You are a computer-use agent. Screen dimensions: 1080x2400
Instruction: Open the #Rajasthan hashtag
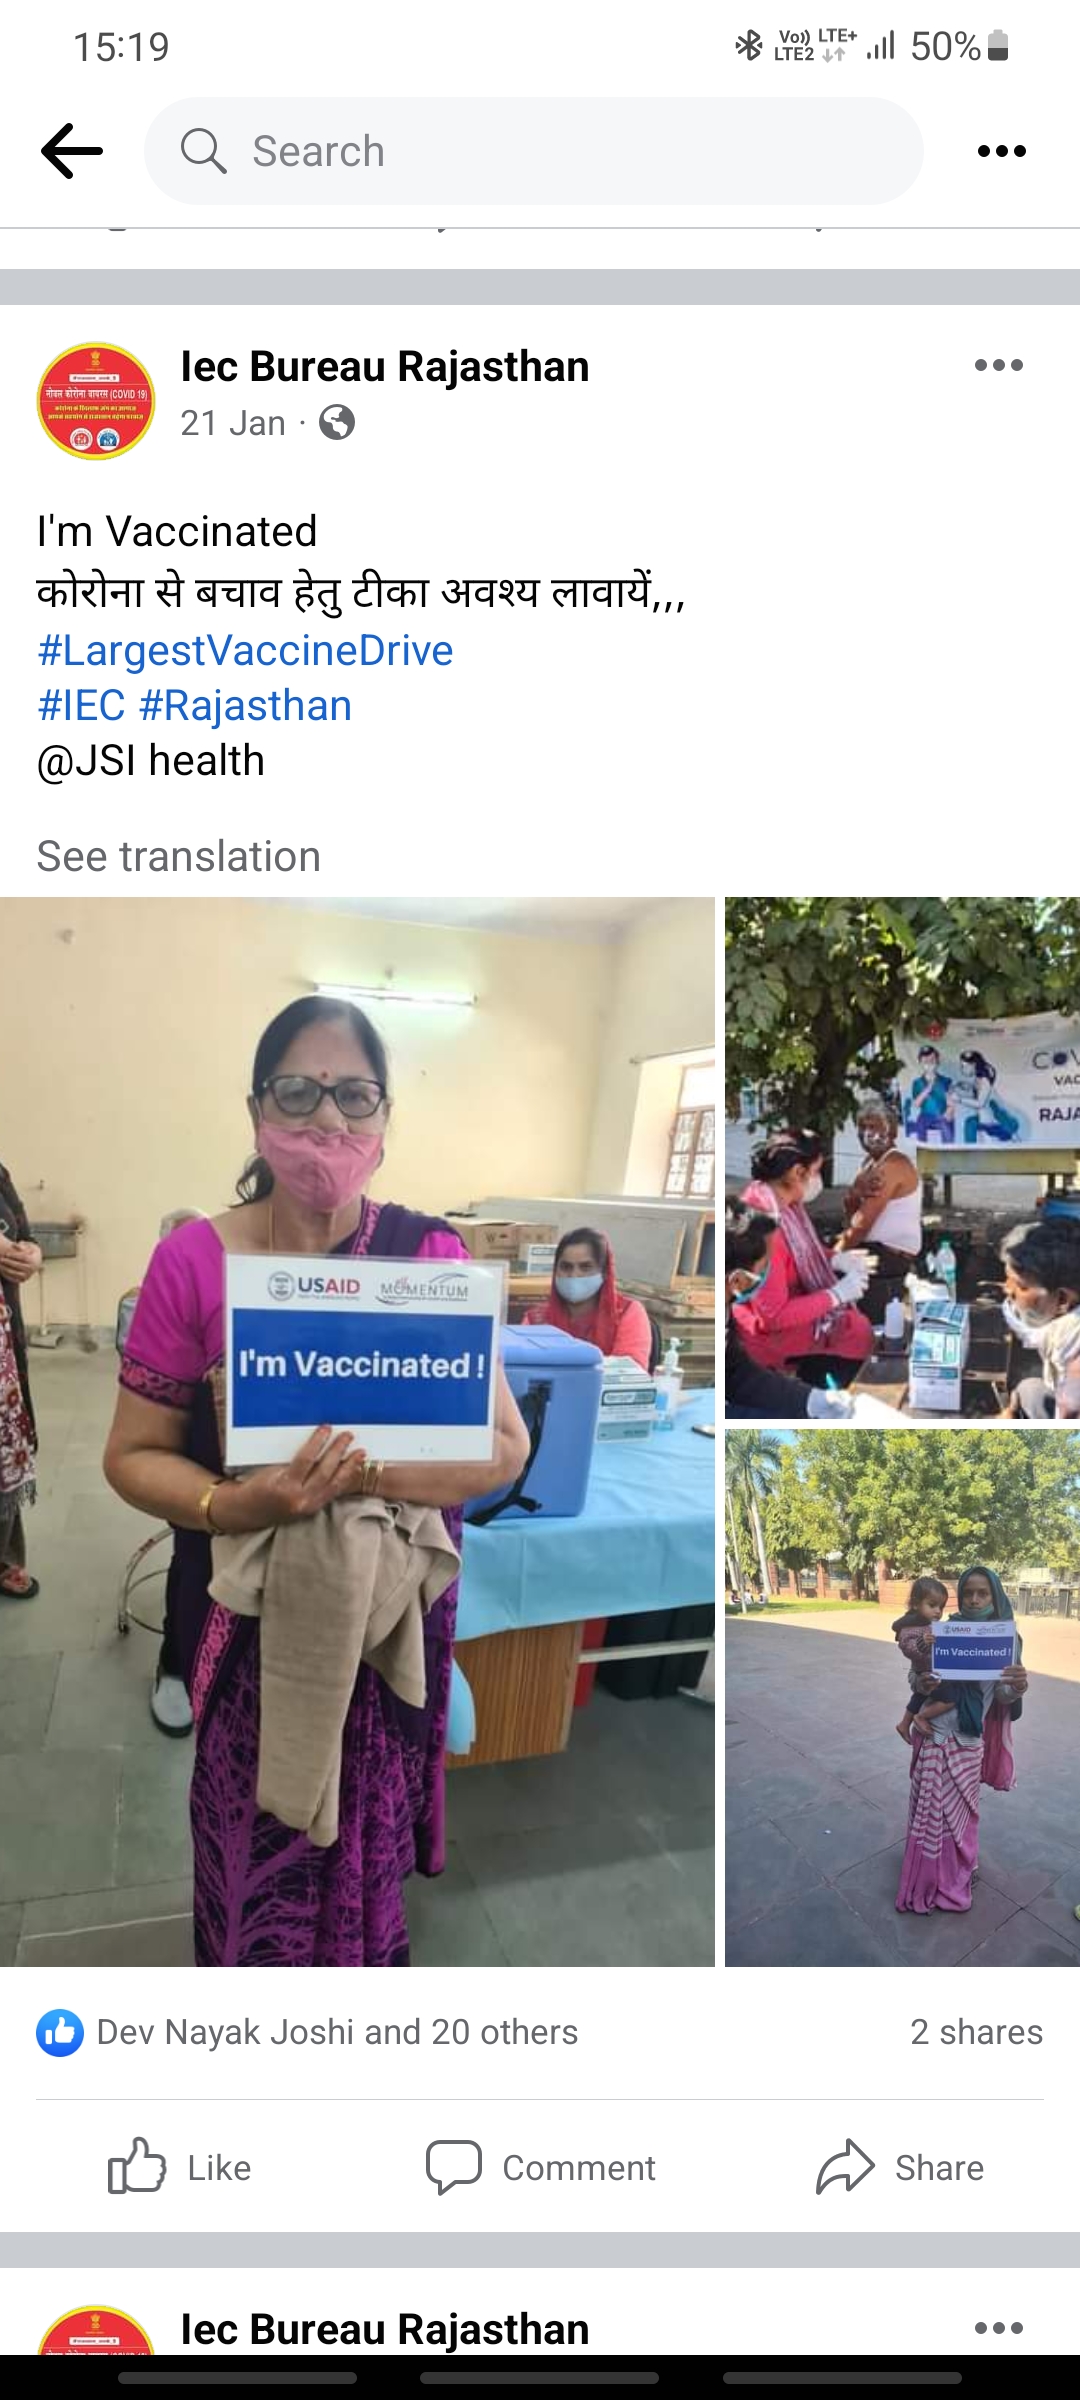[x=246, y=705]
